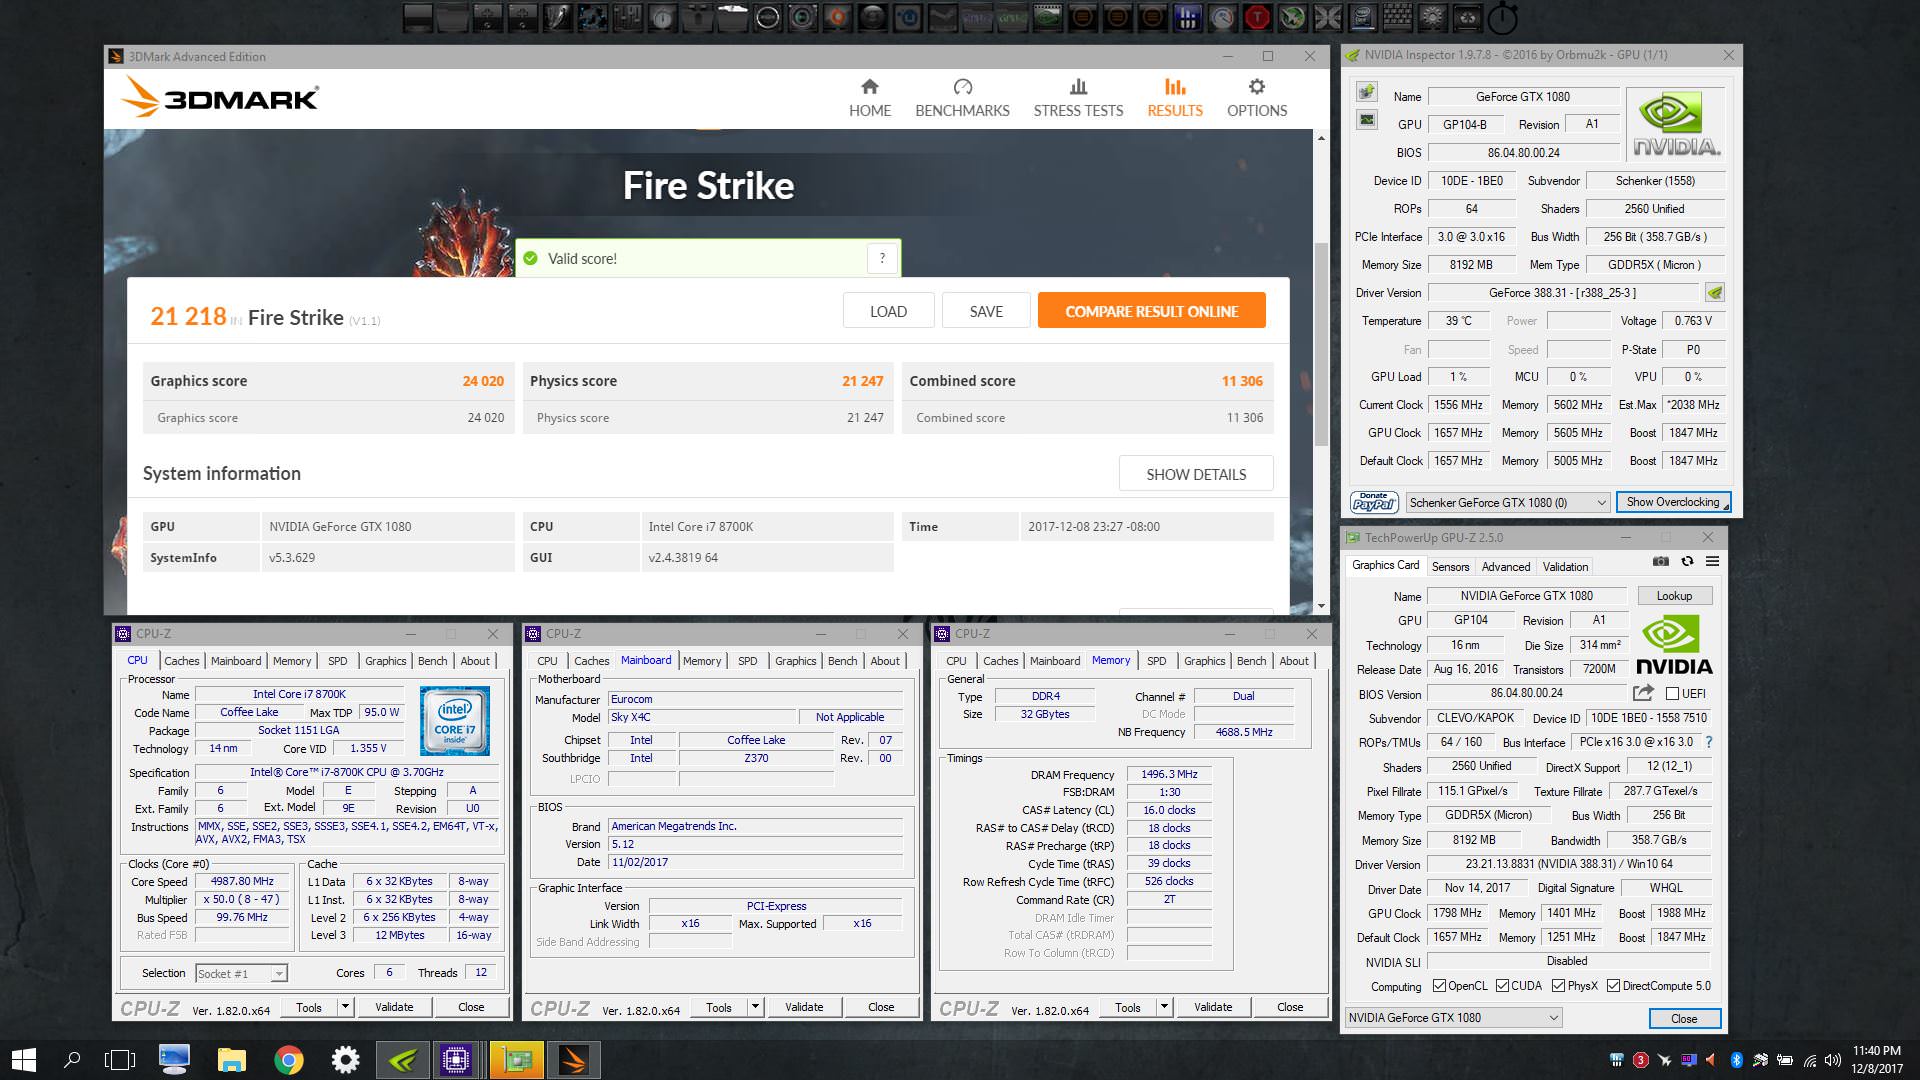This screenshot has width=1920, height=1080.
Task: Open SPD tab in Memory CPU-Z window
Action: (1156, 661)
